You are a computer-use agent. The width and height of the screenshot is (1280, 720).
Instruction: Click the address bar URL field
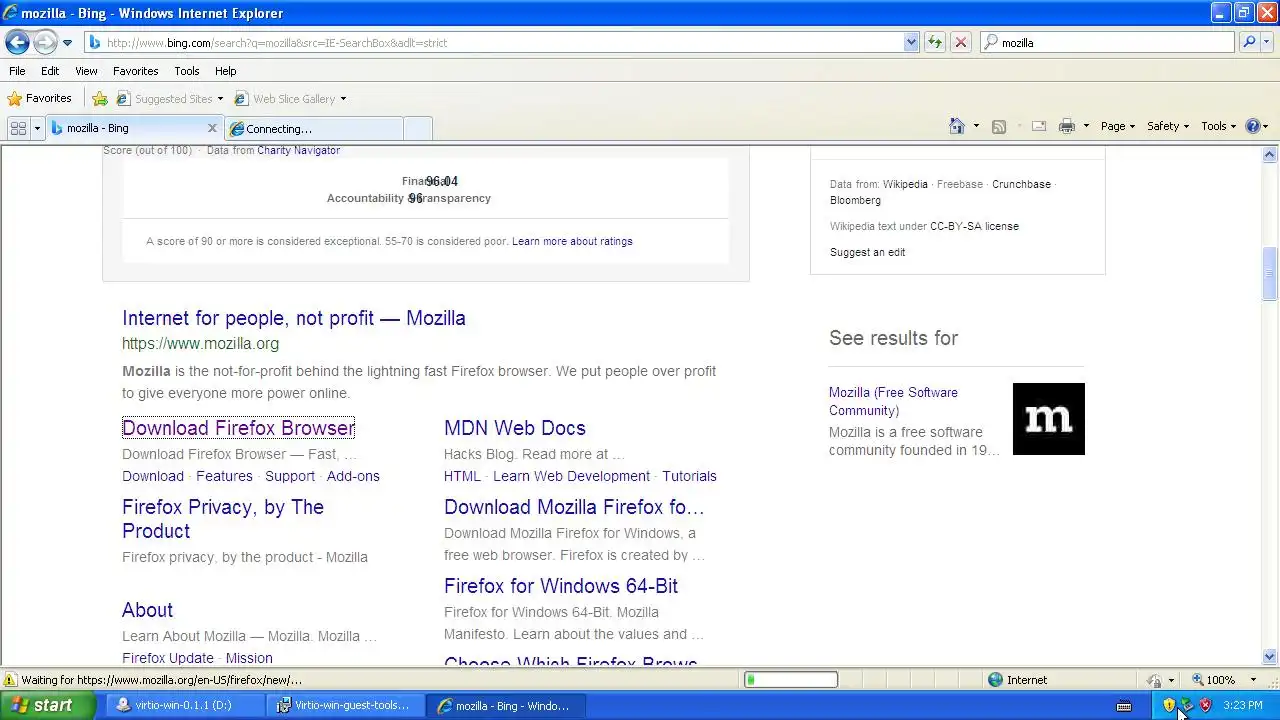click(495, 43)
